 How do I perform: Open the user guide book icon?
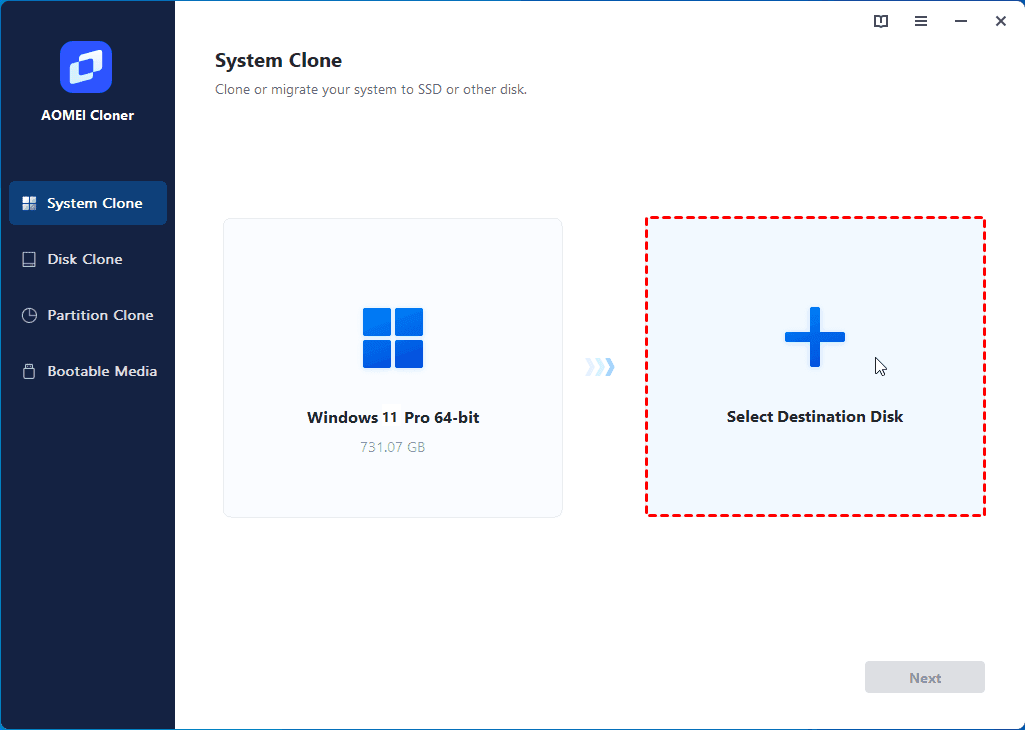point(881,22)
